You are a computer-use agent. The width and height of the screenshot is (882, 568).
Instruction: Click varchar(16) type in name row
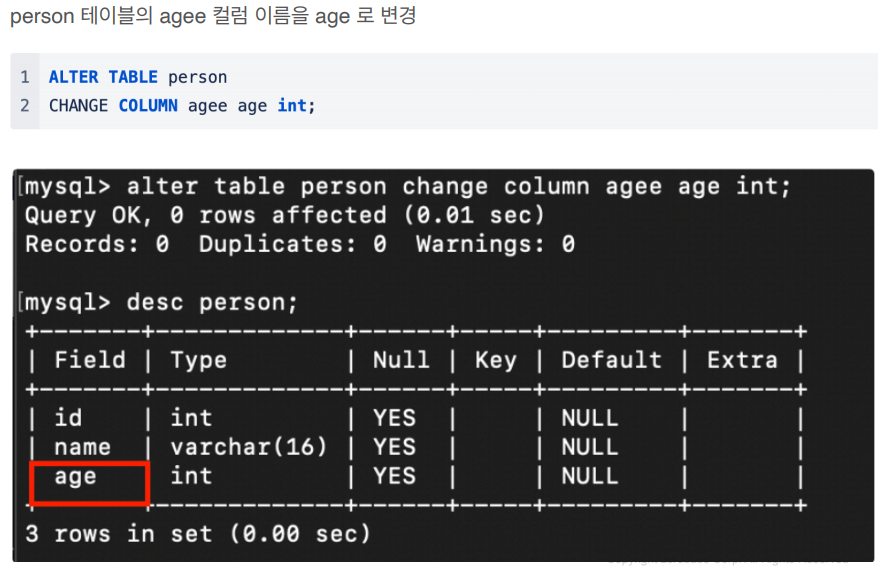[x=249, y=447]
